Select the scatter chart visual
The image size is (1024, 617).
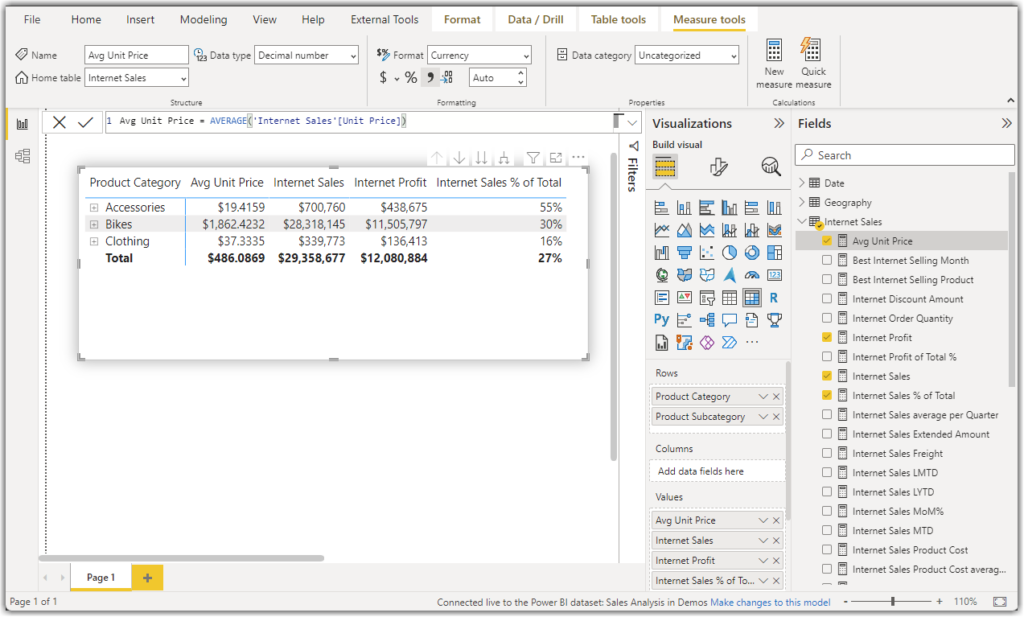tap(707, 253)
